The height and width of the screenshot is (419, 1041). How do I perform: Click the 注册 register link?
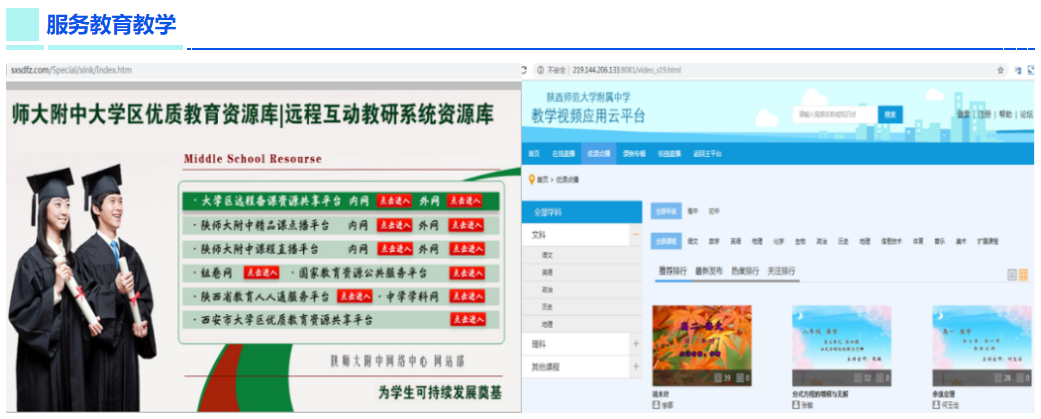point(984,114)
